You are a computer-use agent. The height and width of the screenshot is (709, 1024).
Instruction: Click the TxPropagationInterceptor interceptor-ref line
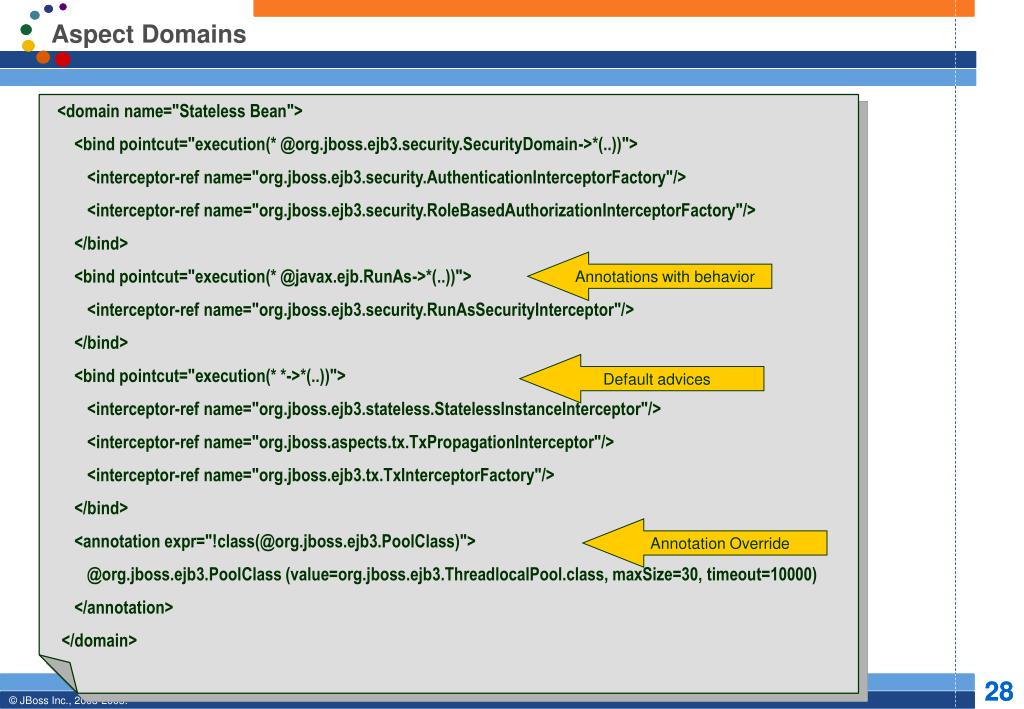pos(350,443)
